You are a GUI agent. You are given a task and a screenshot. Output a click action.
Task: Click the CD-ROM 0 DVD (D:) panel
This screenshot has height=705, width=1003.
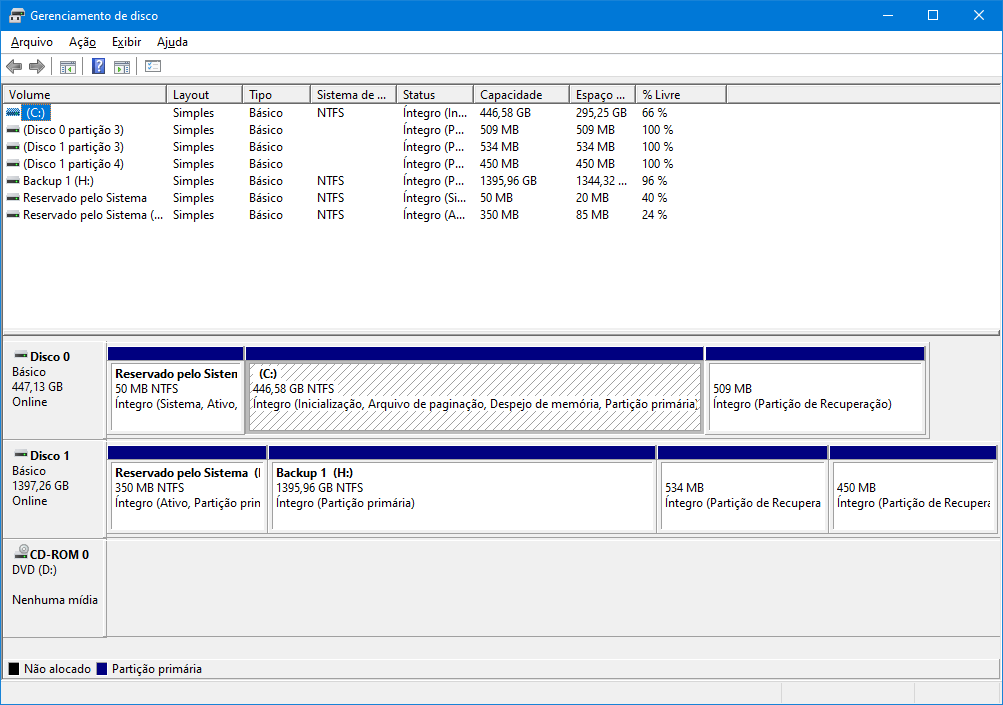tap(54, 589)
